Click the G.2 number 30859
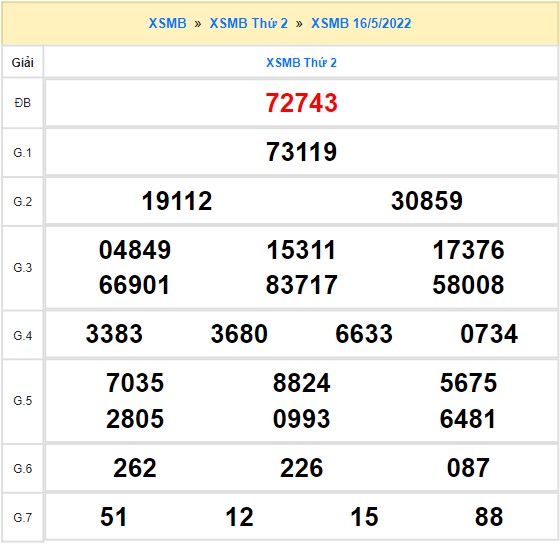The image size is (560, 544). pyautogui.click(x=427, y=201)
